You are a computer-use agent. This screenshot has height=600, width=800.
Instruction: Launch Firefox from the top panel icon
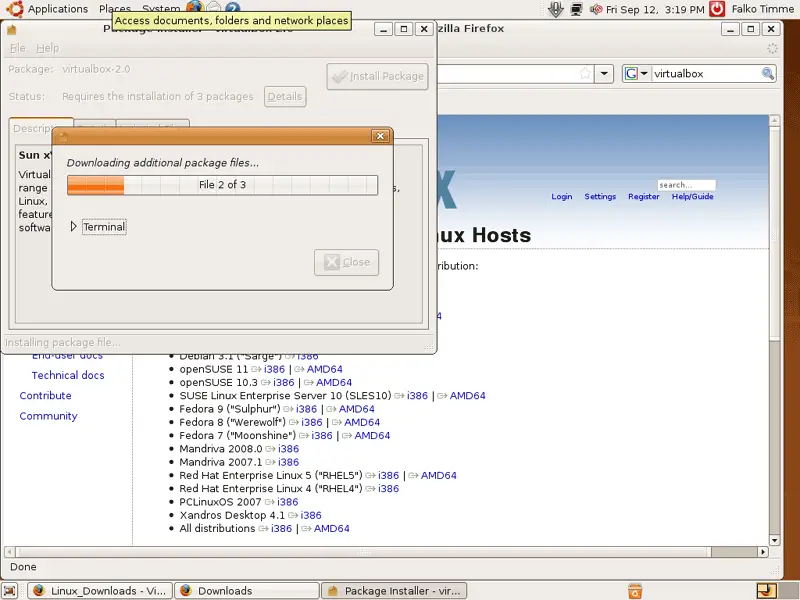coord(194,6)
